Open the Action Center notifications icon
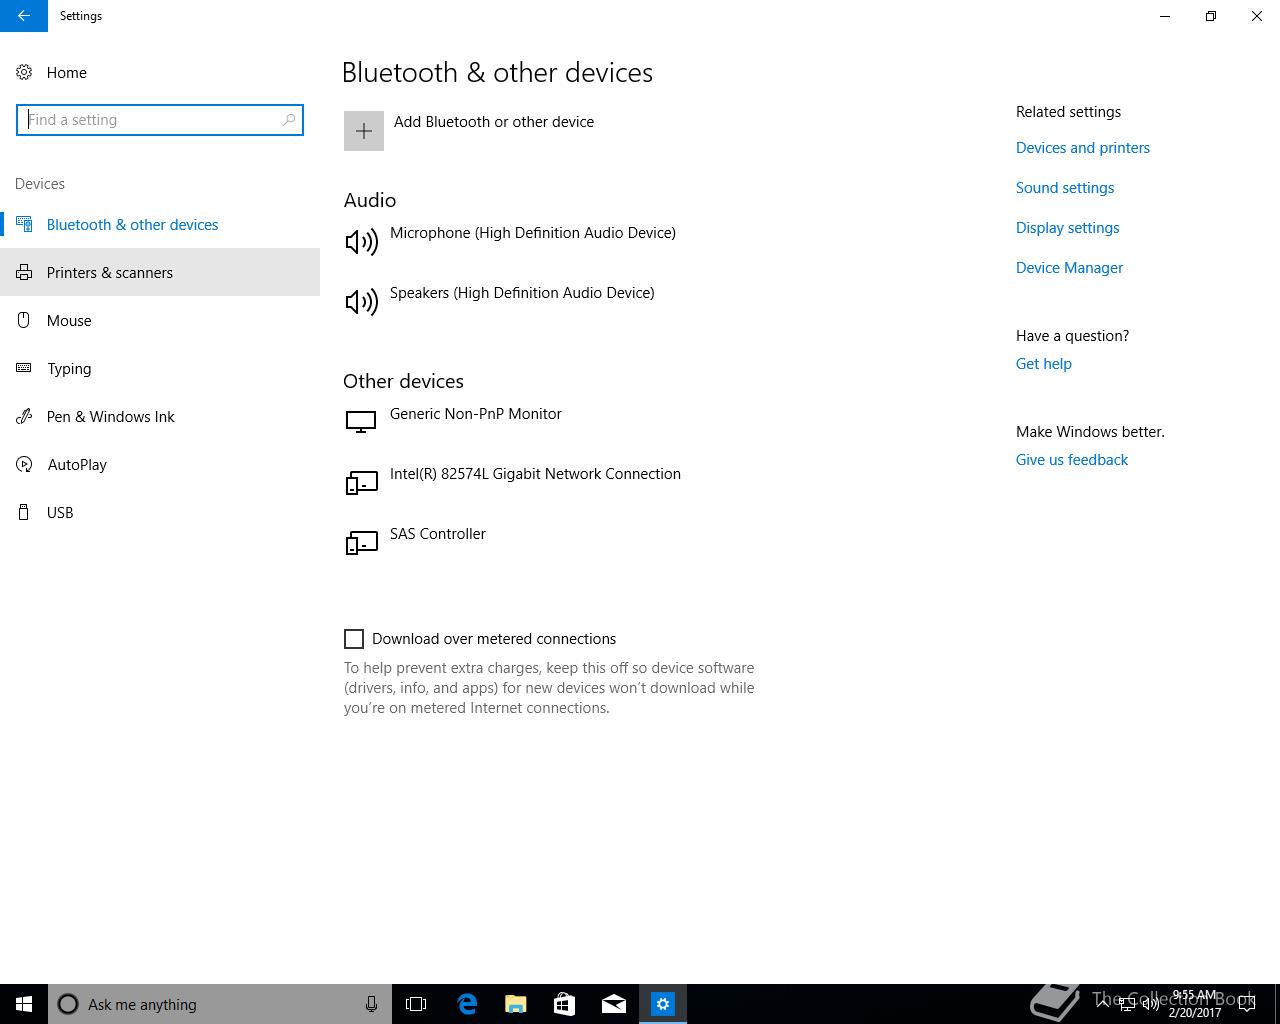This screenshot has height=1024, width=1280. [x=1247, y=1004]
